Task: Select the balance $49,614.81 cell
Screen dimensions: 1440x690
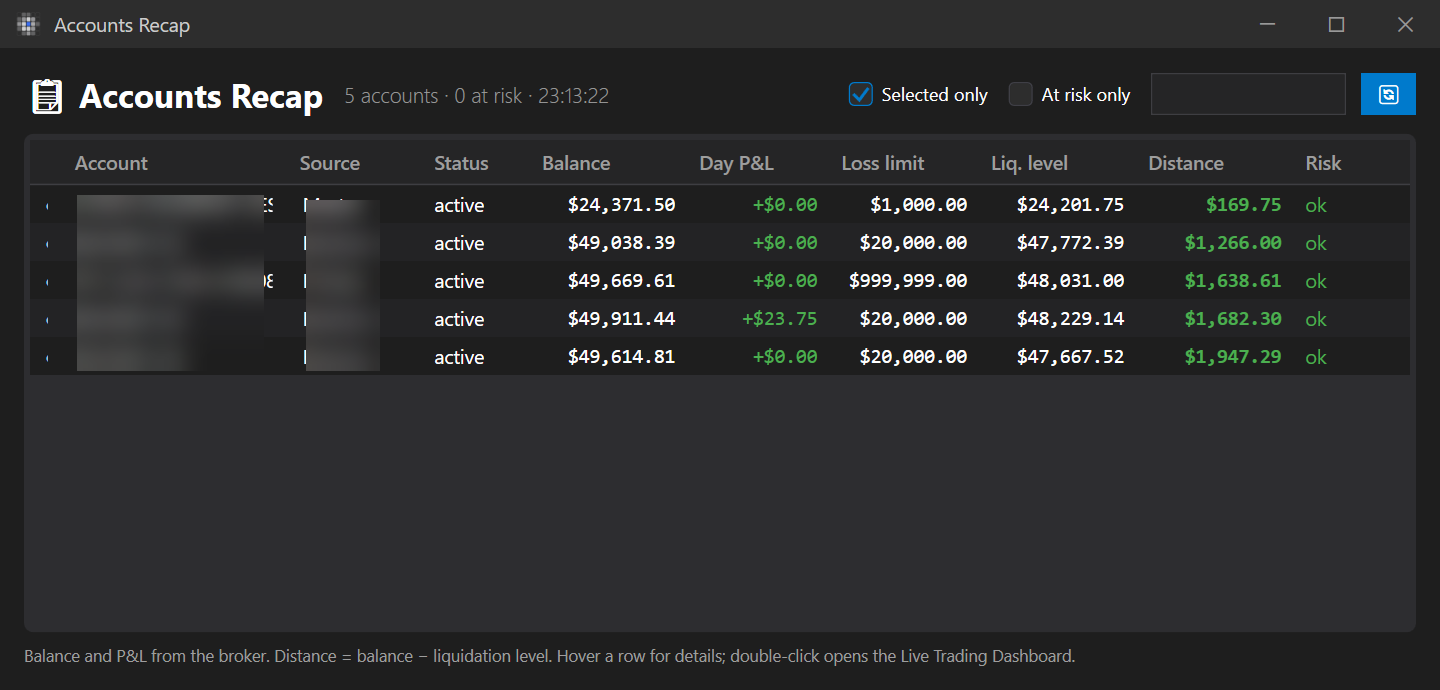Action: point(621,357)
